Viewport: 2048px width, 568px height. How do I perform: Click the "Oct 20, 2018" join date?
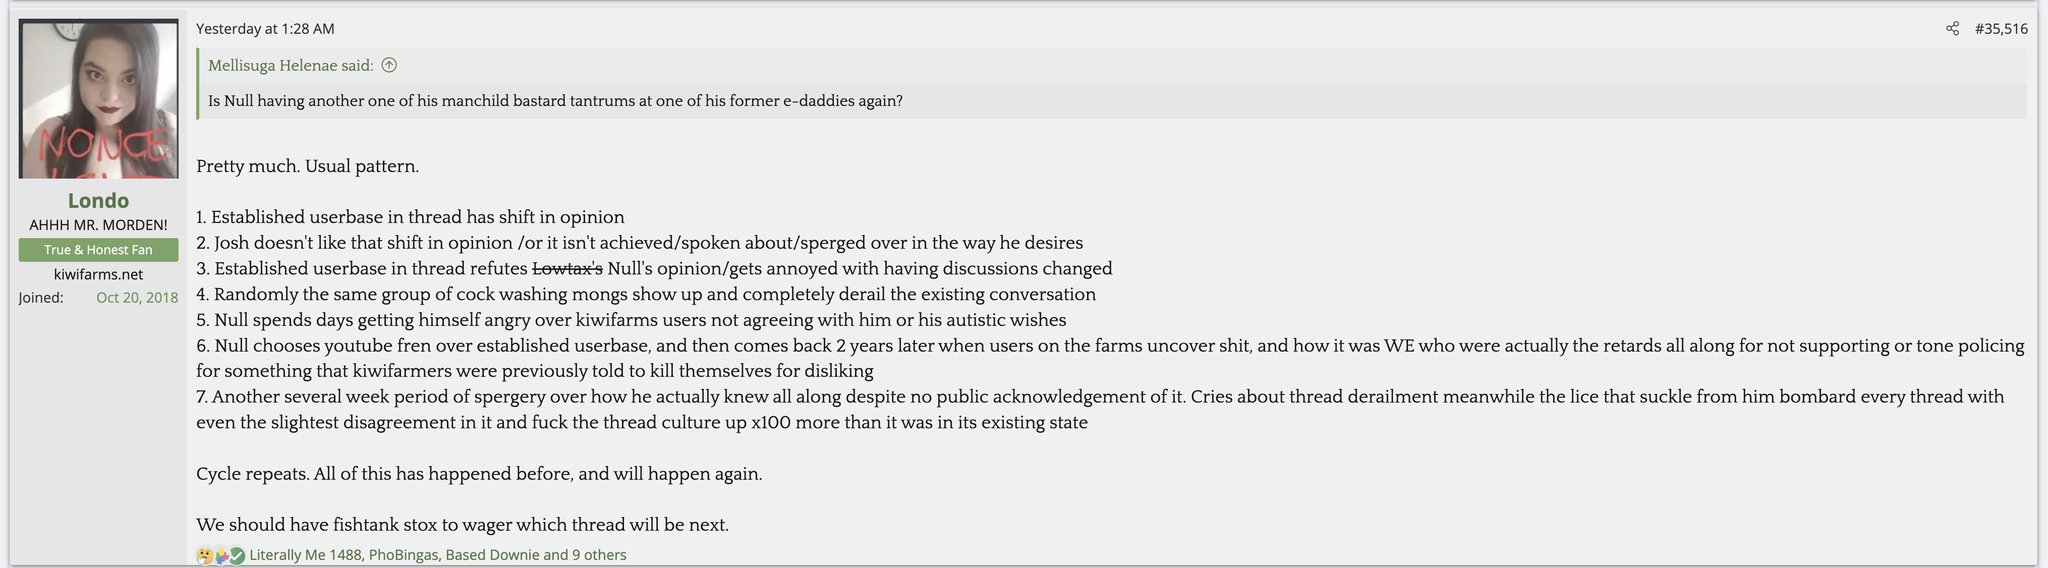click(137, 298)
